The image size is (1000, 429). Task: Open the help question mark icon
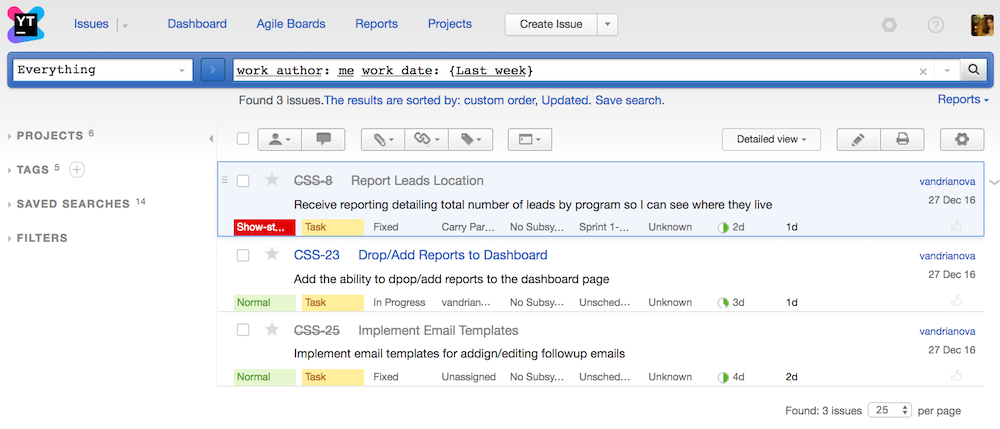point(935,25)
